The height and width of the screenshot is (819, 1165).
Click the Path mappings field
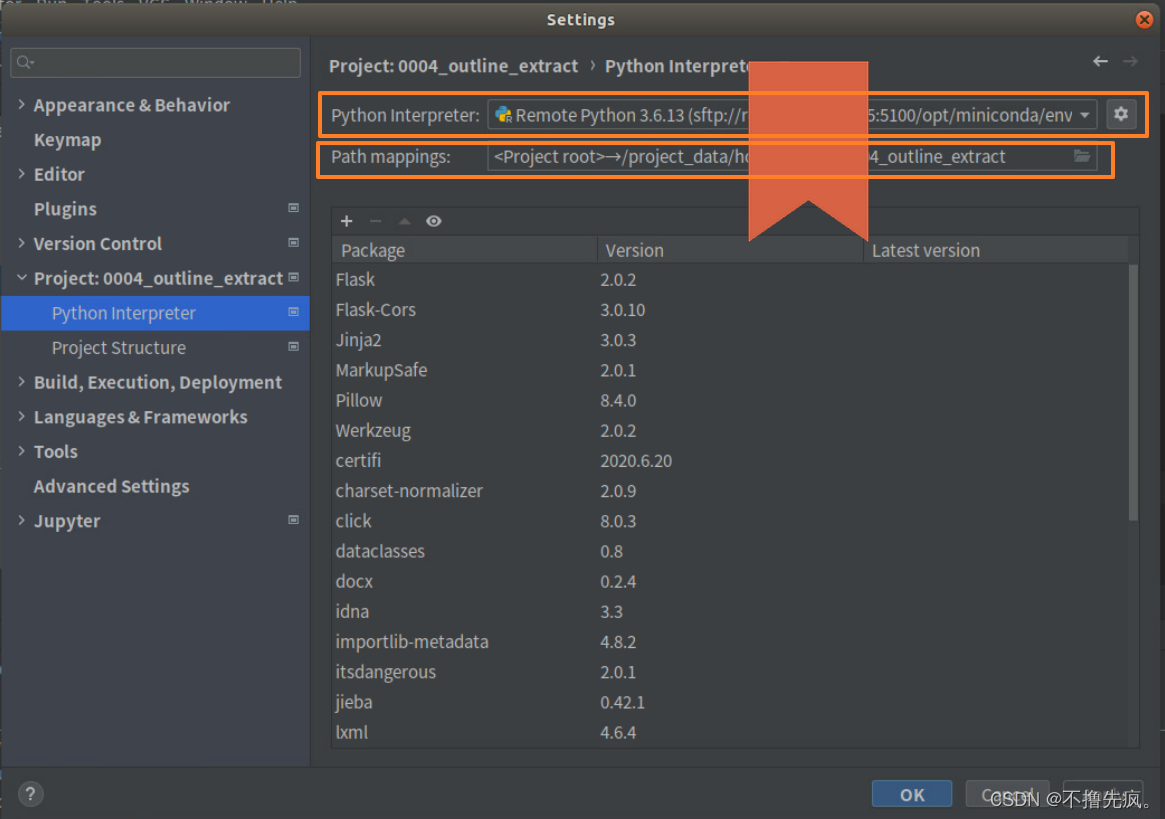(x=792, y=157)
